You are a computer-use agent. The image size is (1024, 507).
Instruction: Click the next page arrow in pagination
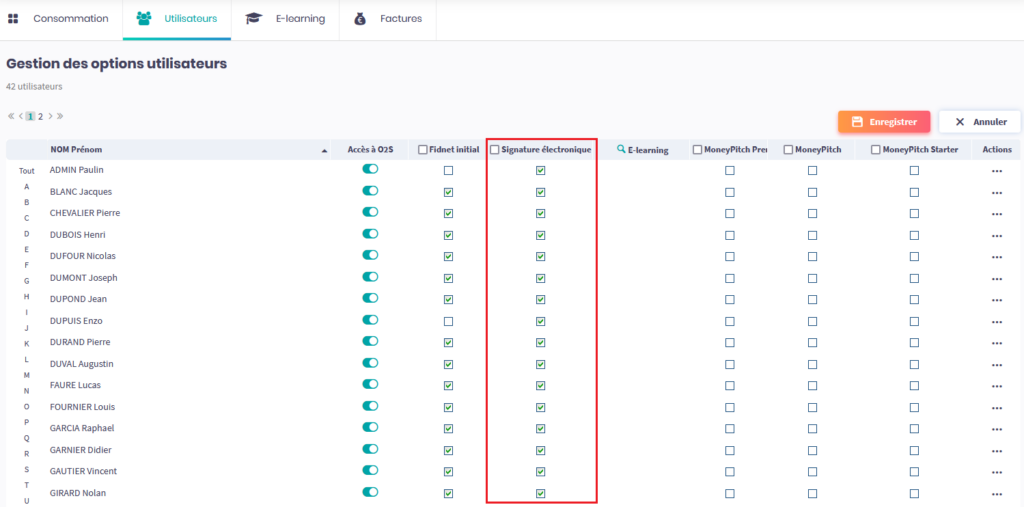coord(50,117)
